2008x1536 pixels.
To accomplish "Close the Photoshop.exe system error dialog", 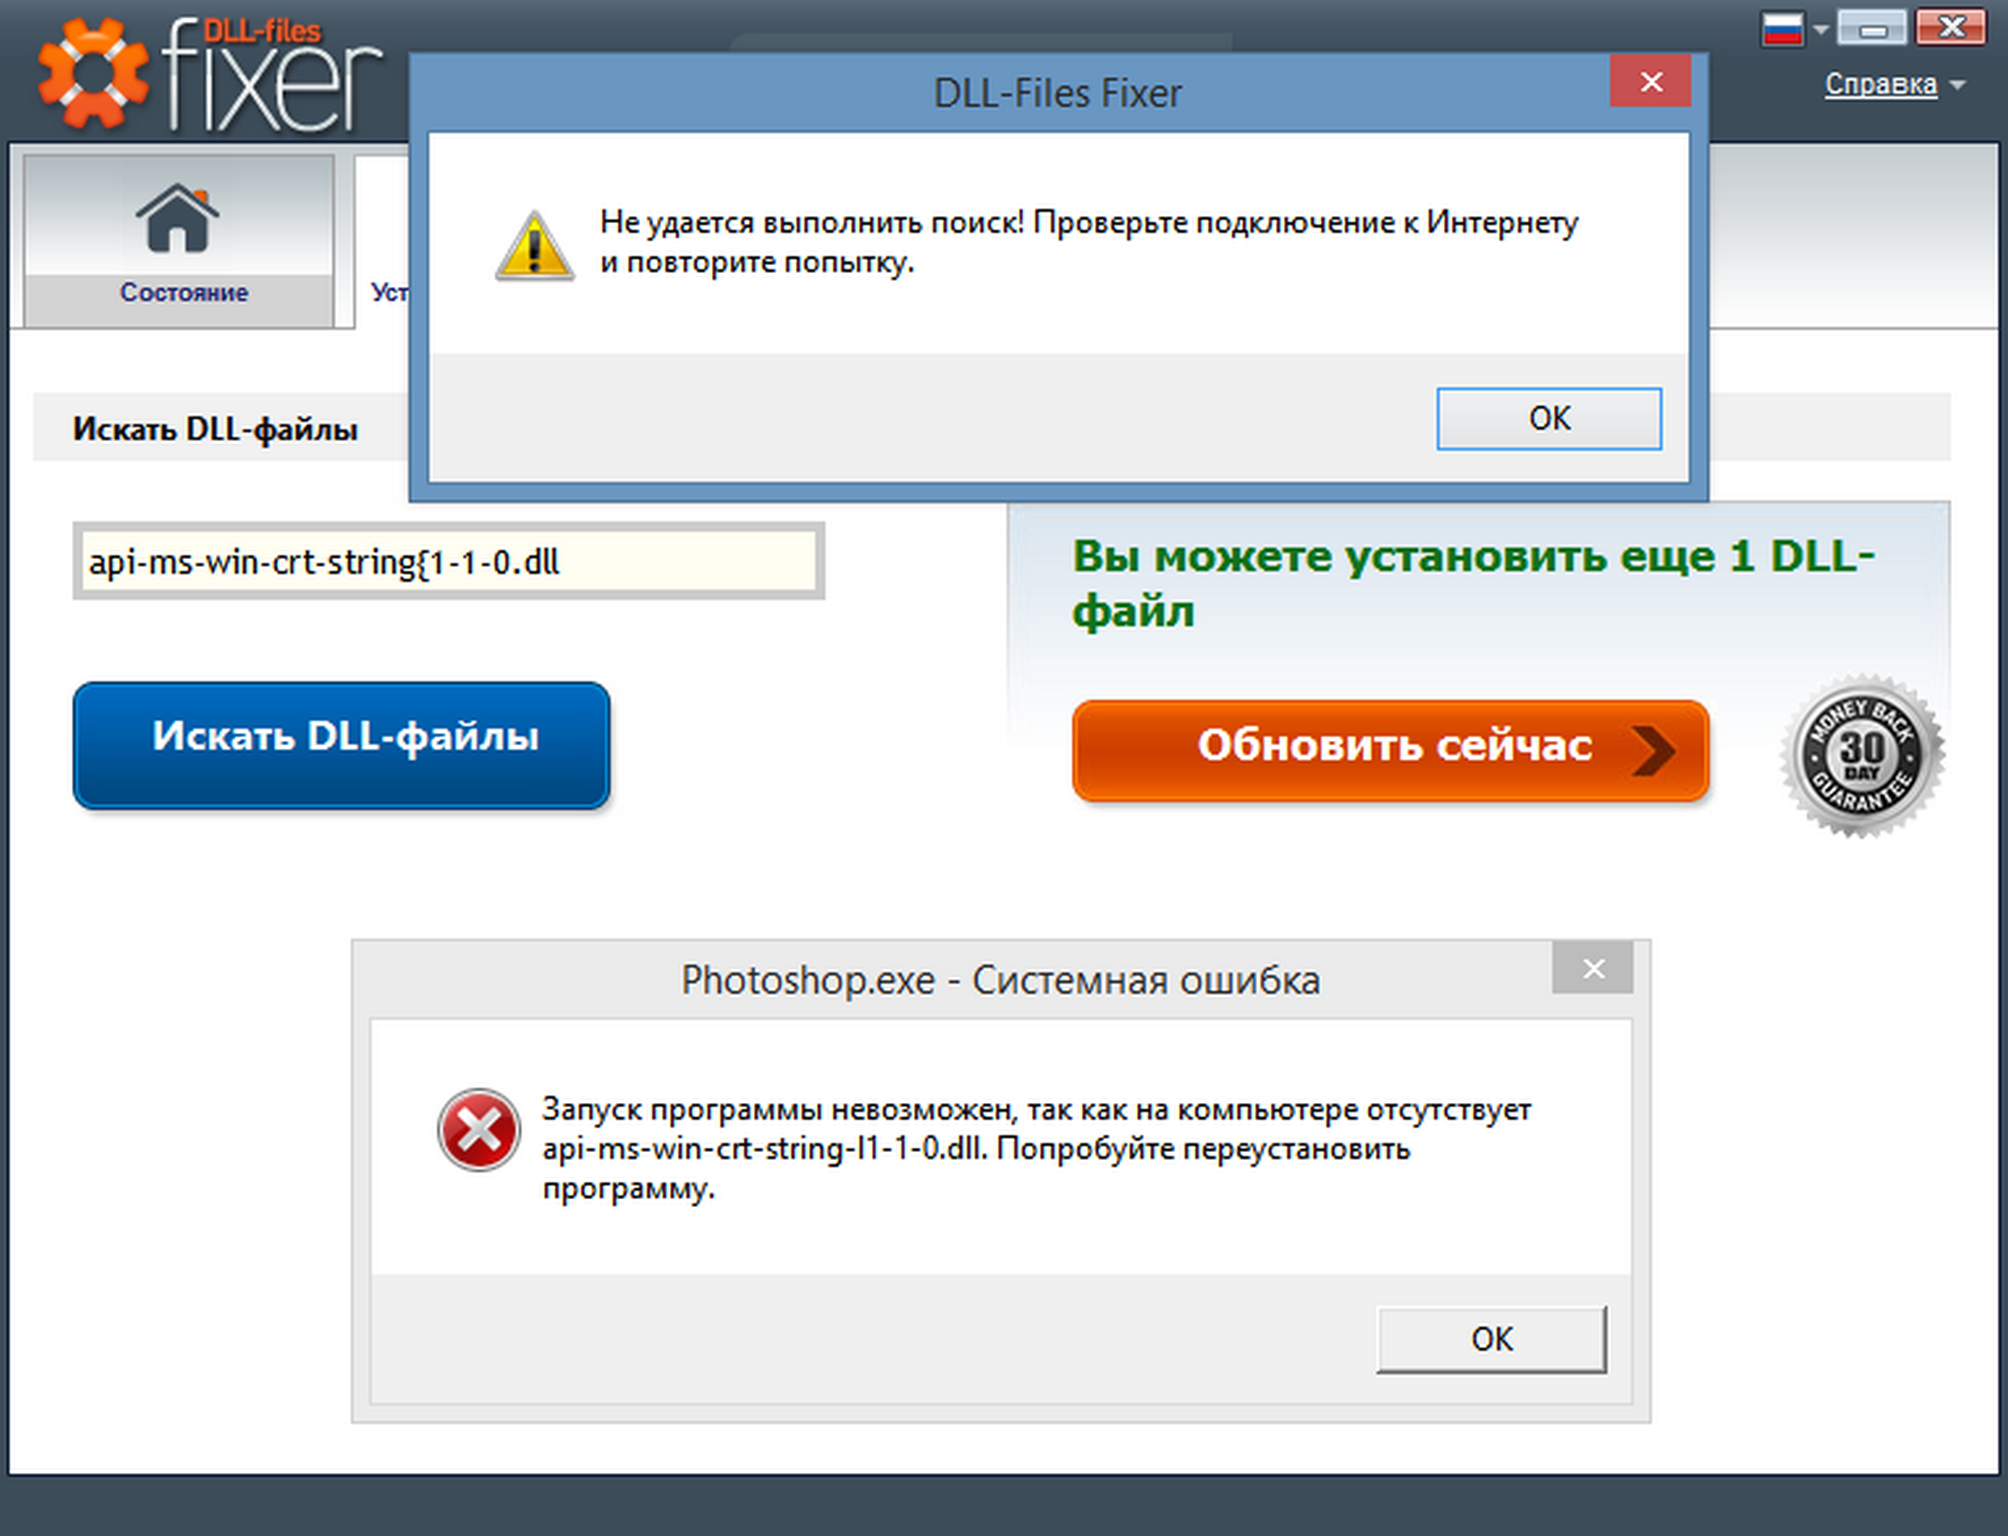I will [1593, 968].
